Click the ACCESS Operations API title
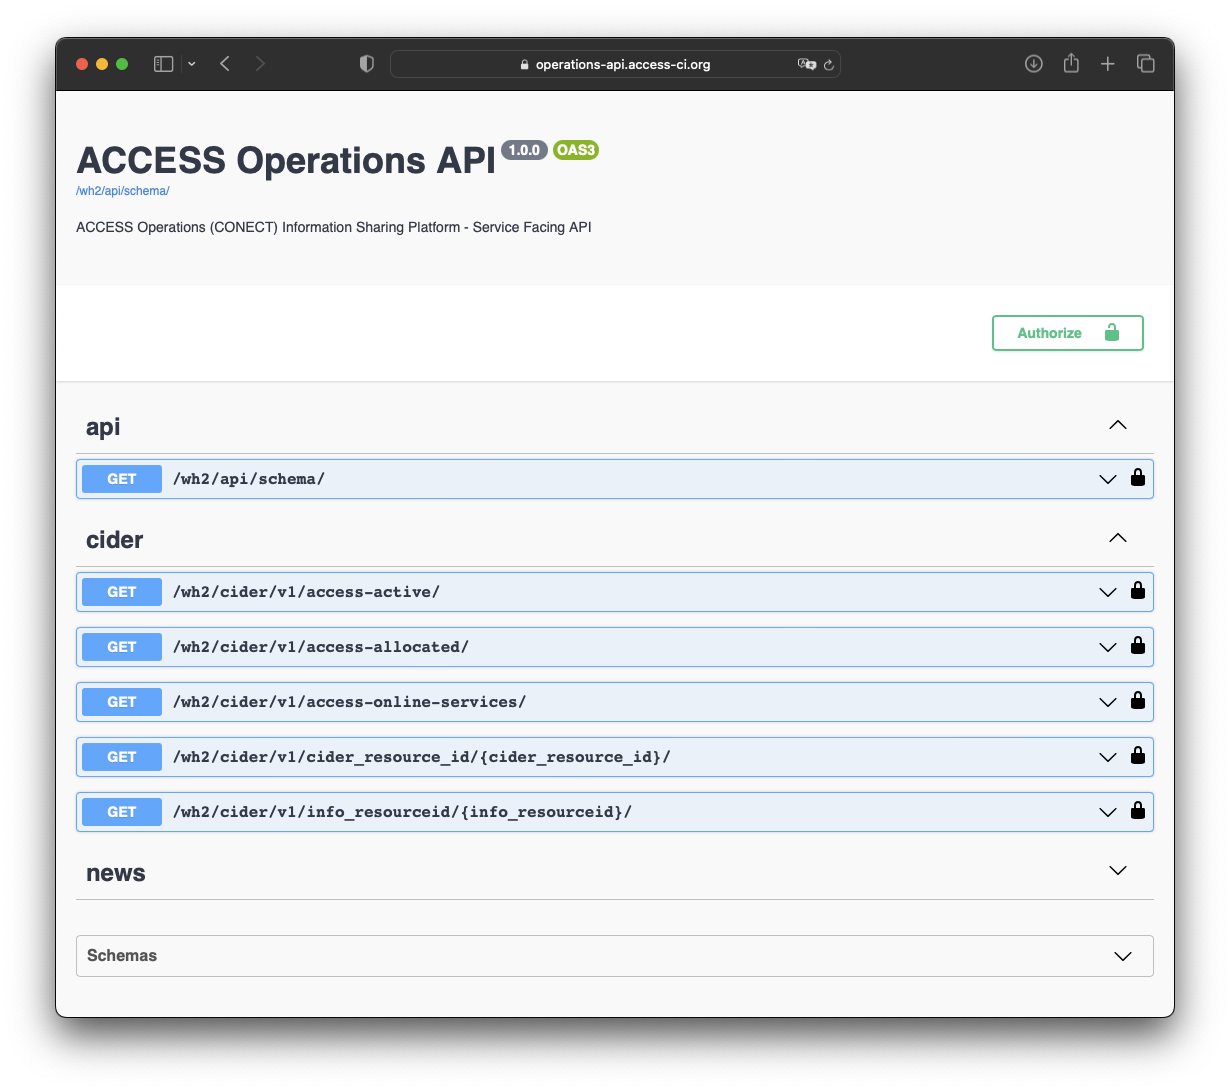Screen dimensions: 1230x1091 pyautogui.click(x=286, y=160)
